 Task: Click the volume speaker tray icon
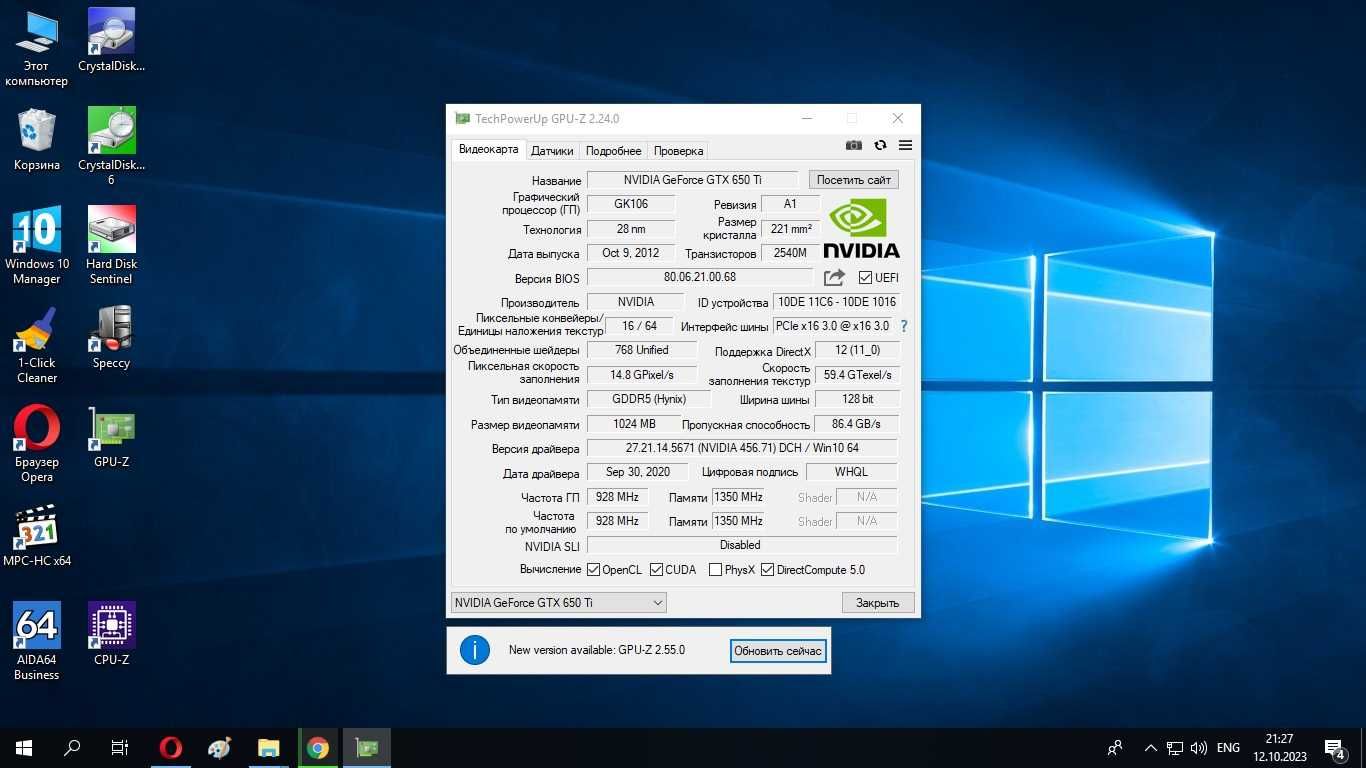(1199, 747)
